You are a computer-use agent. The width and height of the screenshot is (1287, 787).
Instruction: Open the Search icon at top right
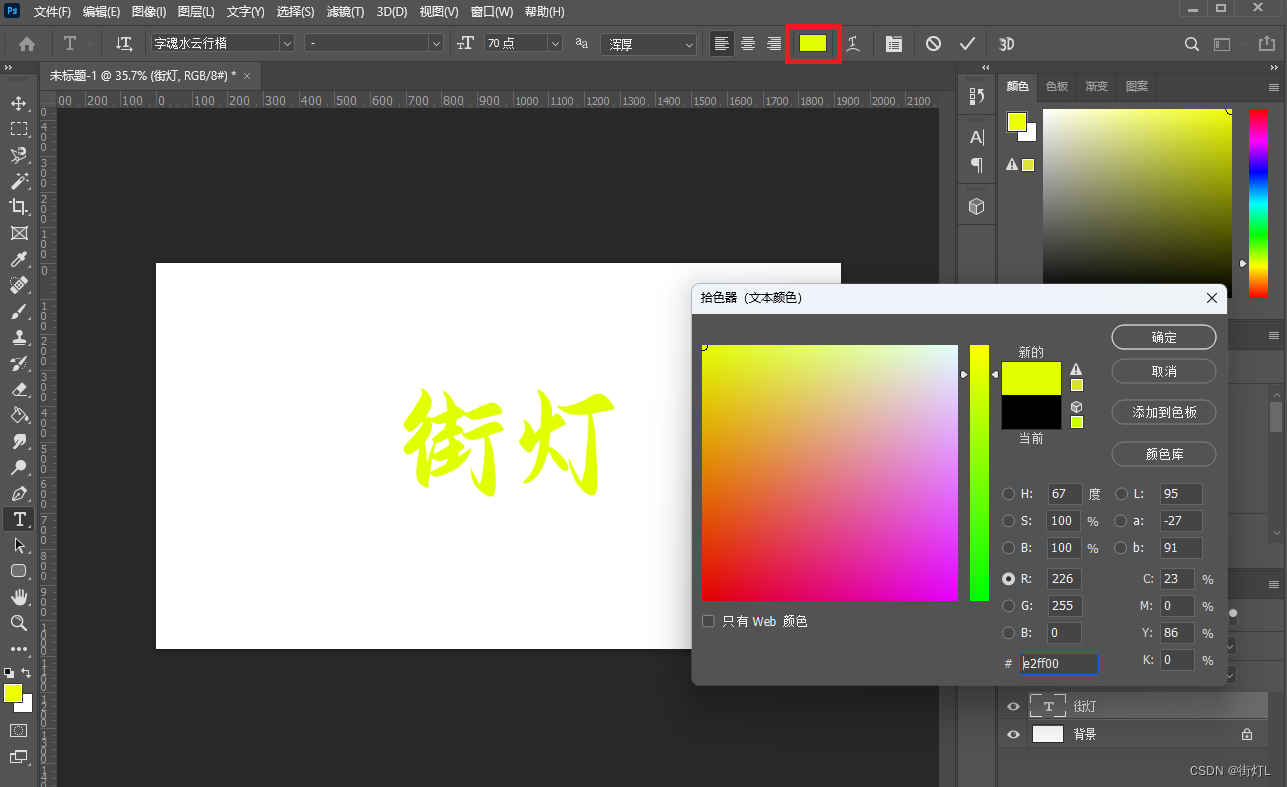point(1192,44)
